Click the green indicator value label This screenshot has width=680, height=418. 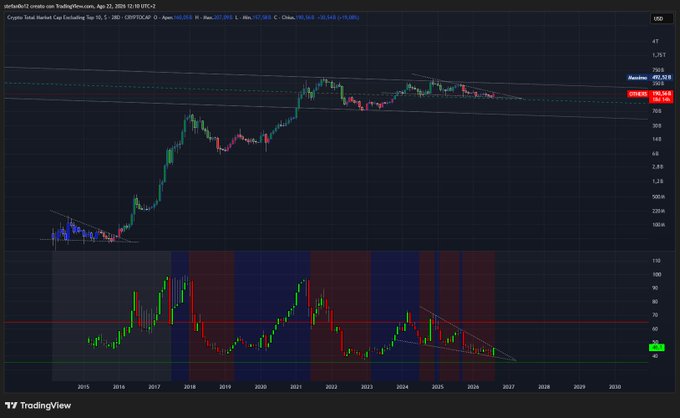[657, 347]
